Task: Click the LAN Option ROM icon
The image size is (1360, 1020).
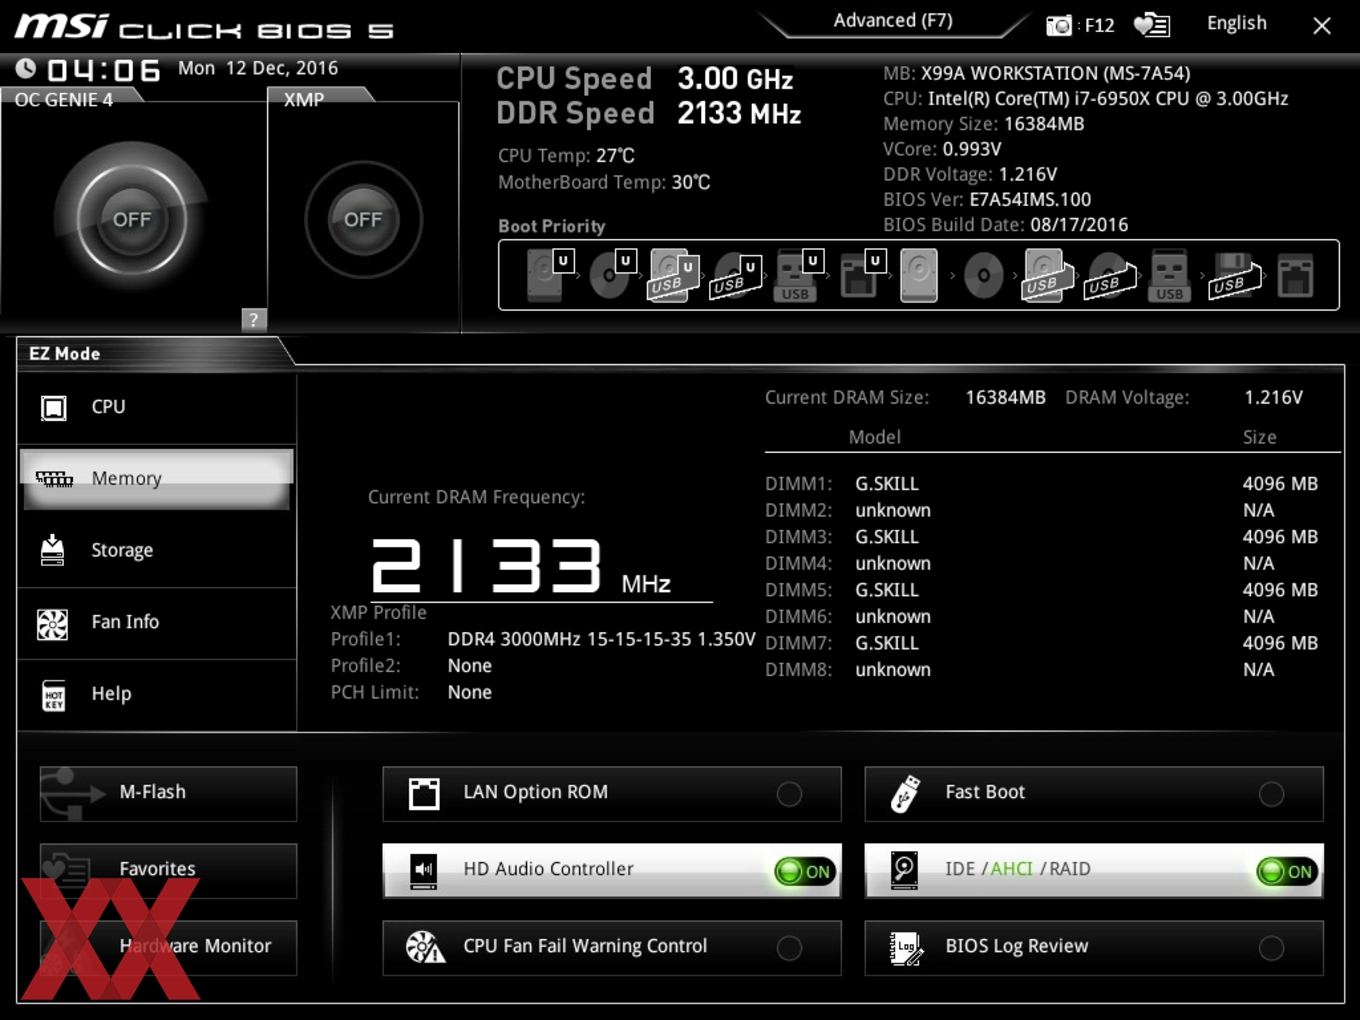Action: 424,793
